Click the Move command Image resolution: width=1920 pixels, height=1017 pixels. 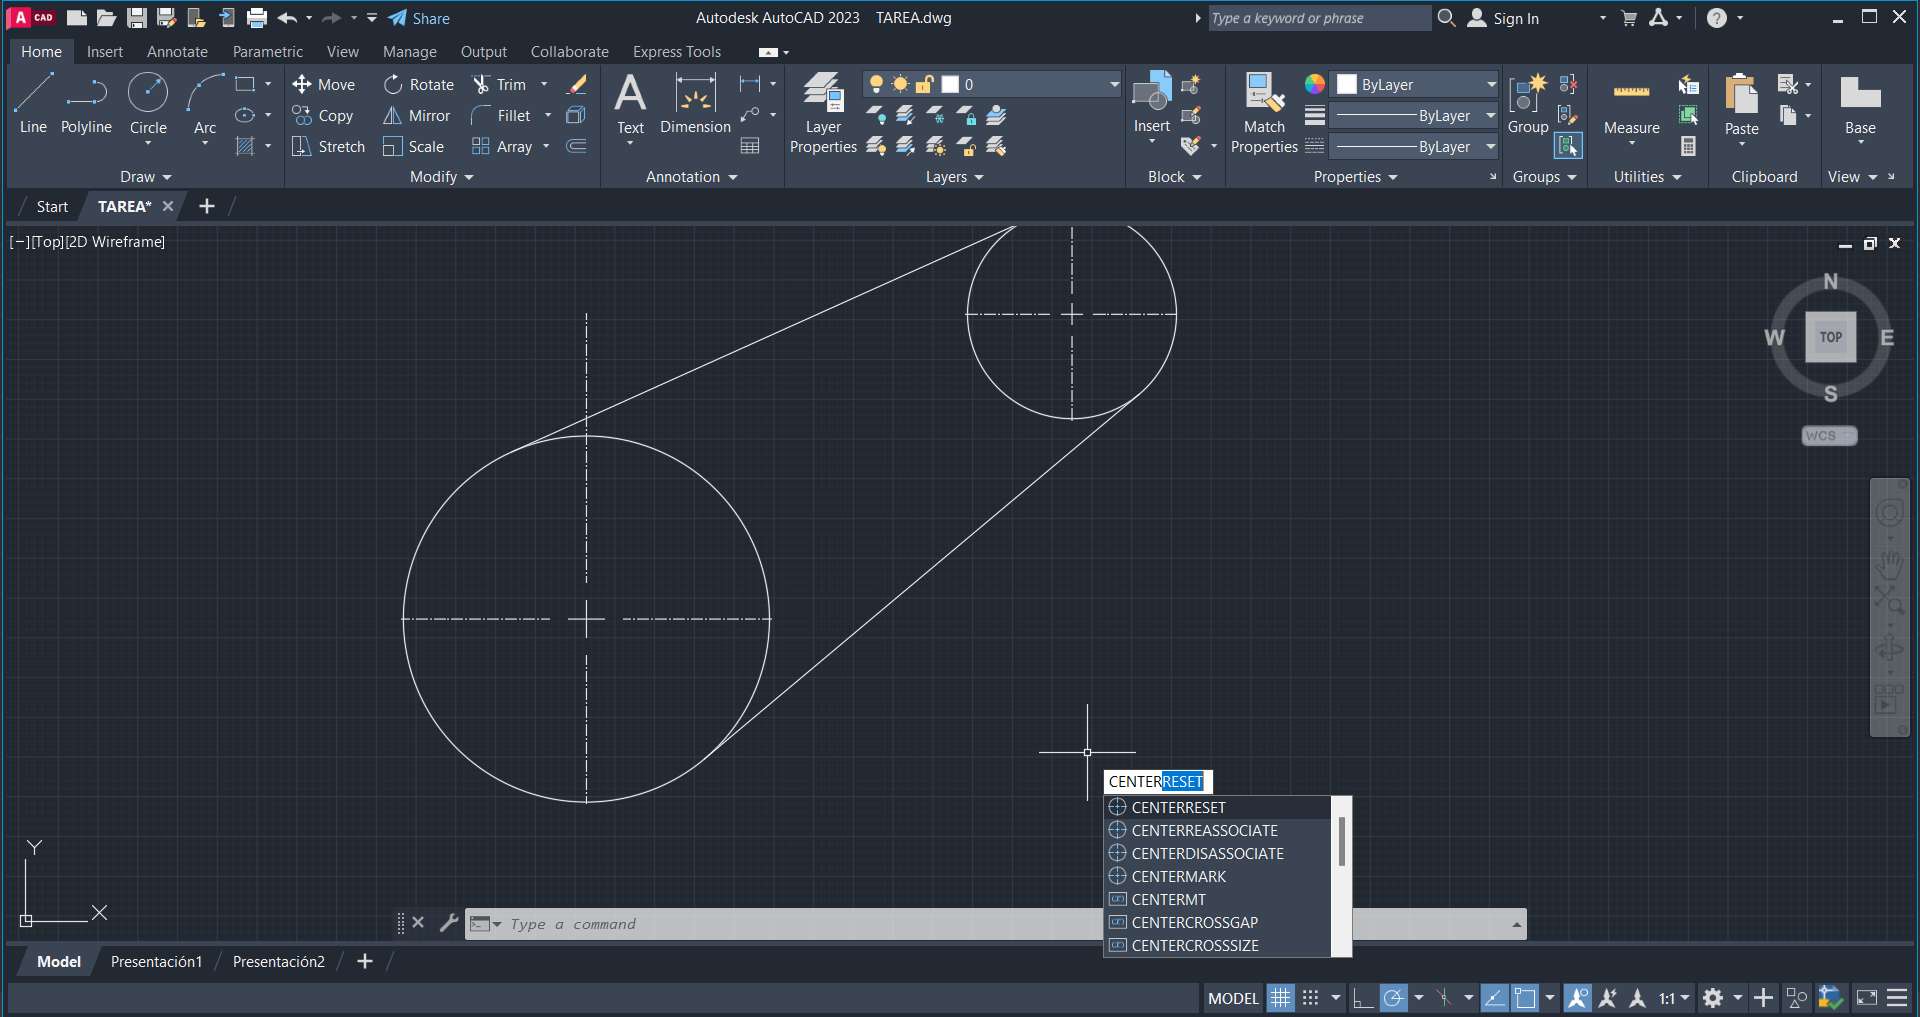324,85
